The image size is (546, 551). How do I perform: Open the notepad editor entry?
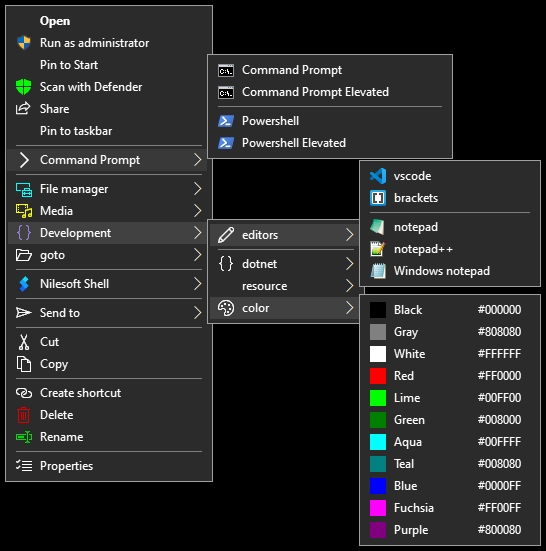(x=450, y=227)
